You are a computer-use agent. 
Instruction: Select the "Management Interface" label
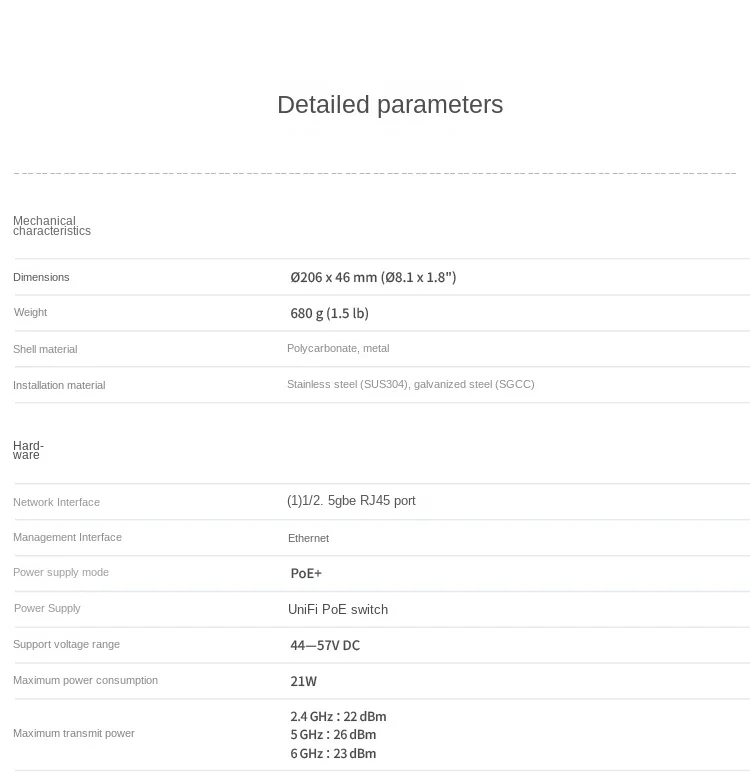(x=67, y=537)
